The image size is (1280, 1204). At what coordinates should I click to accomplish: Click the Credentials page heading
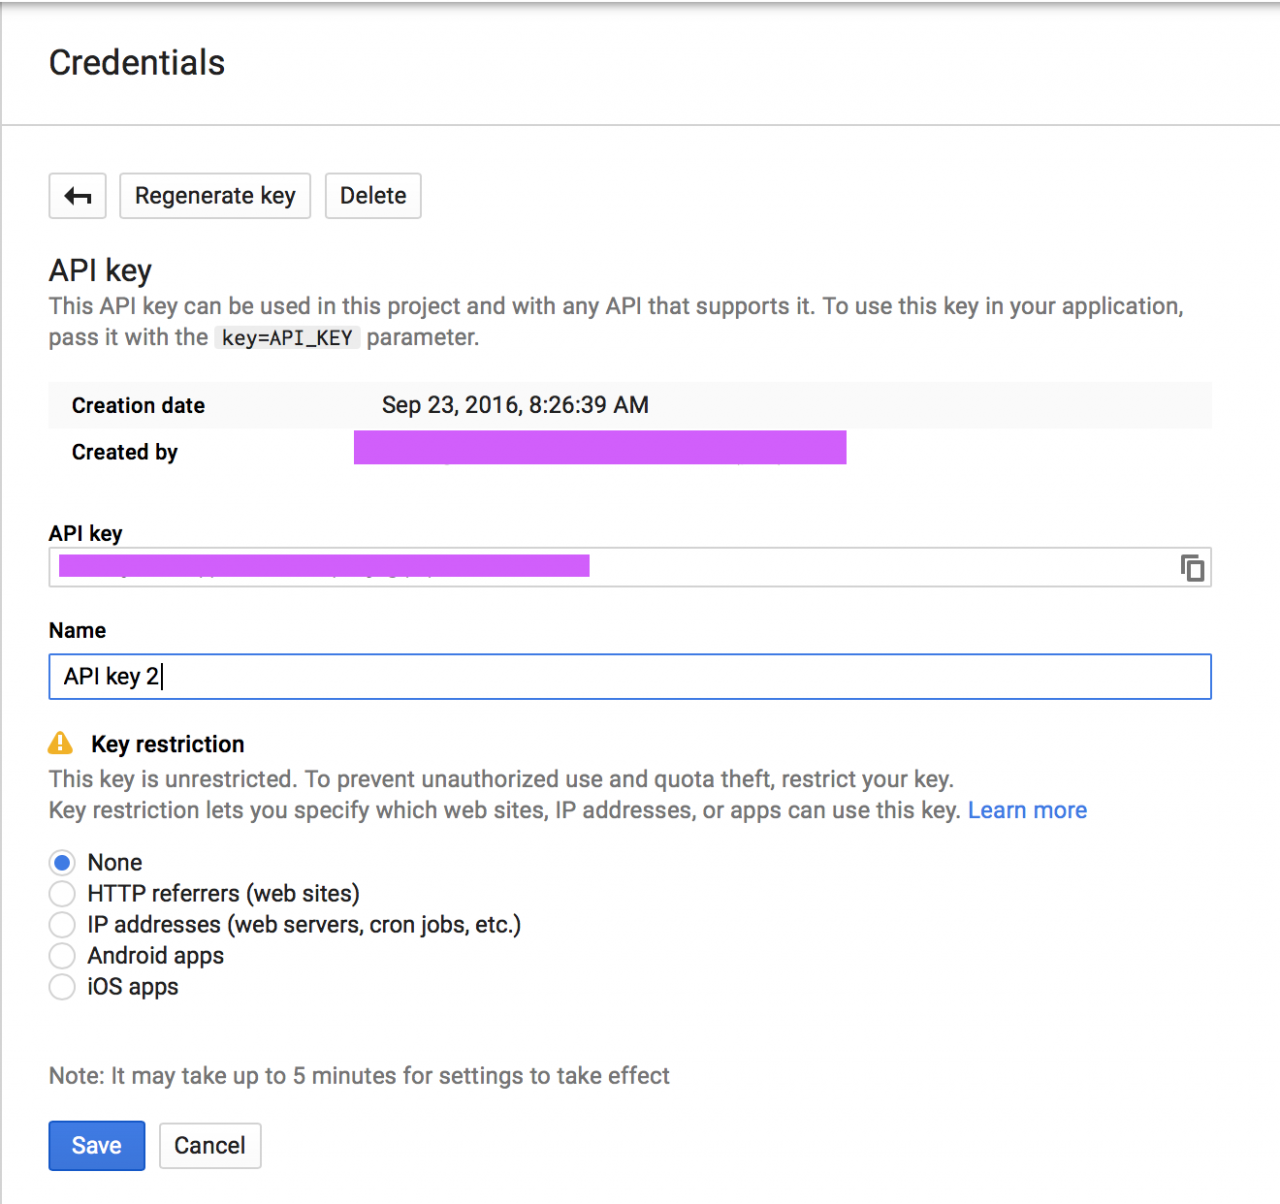(137, 63)
